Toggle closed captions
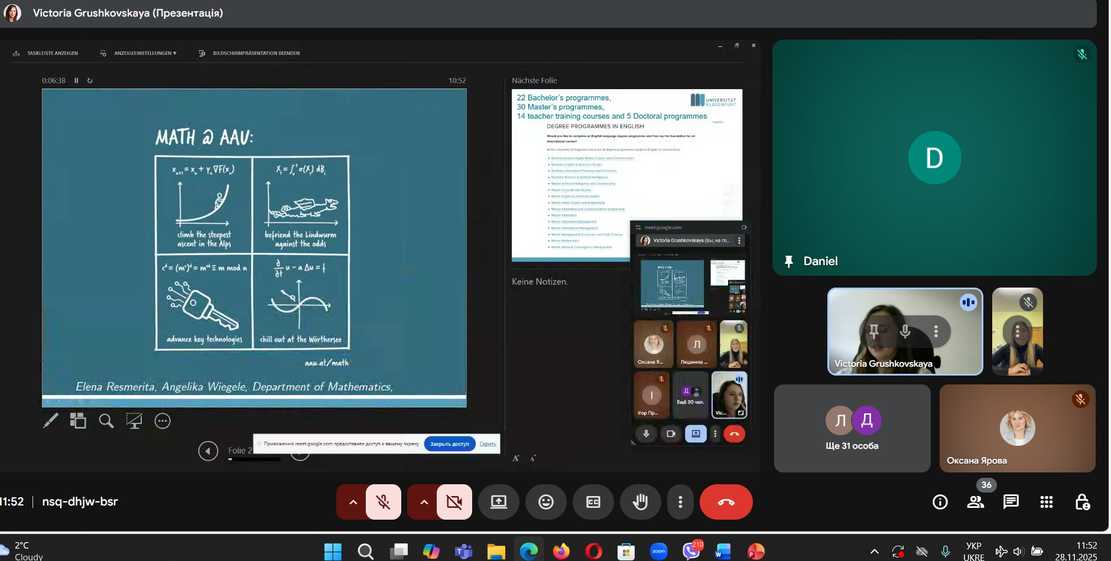Image resolution: width=1111 pixels, height=561 pixels. click(x=593, y=502)
